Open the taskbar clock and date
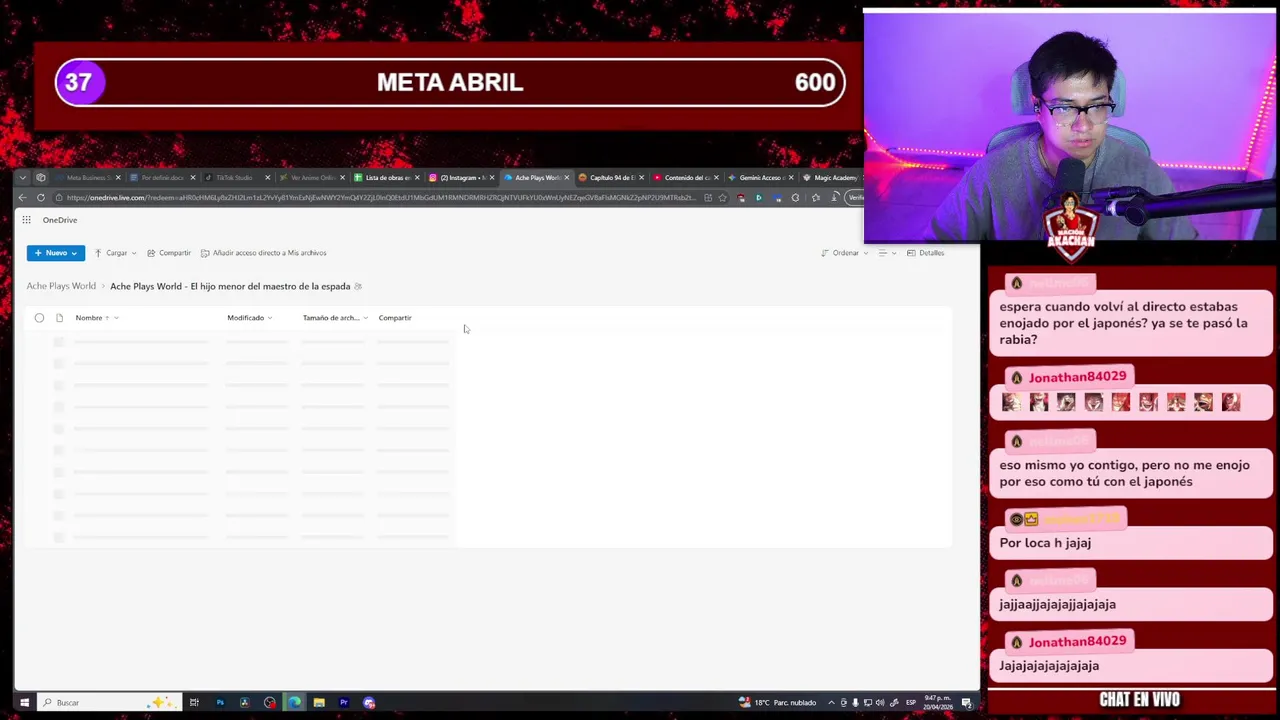The width and height of the screenshot is (1280, 720). (936, 703)
